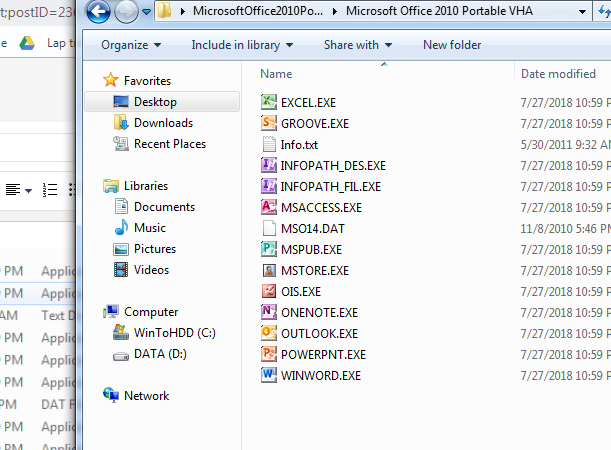Open Music library

[150, 228]
